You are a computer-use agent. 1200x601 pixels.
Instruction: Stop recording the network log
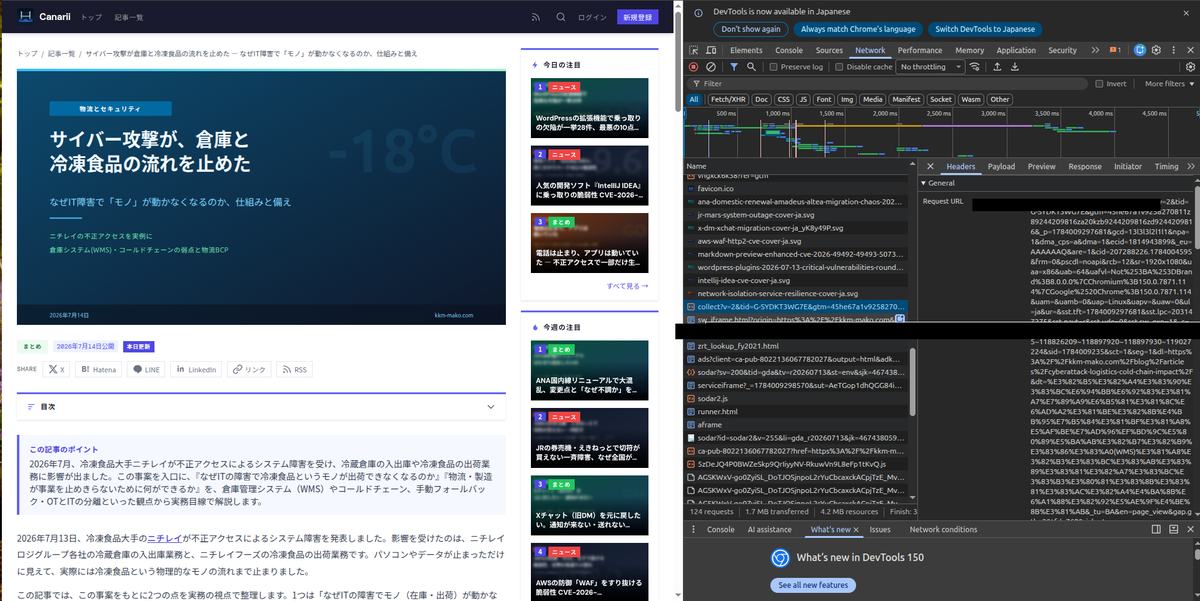pyautogui.click(x=695, y=67)
